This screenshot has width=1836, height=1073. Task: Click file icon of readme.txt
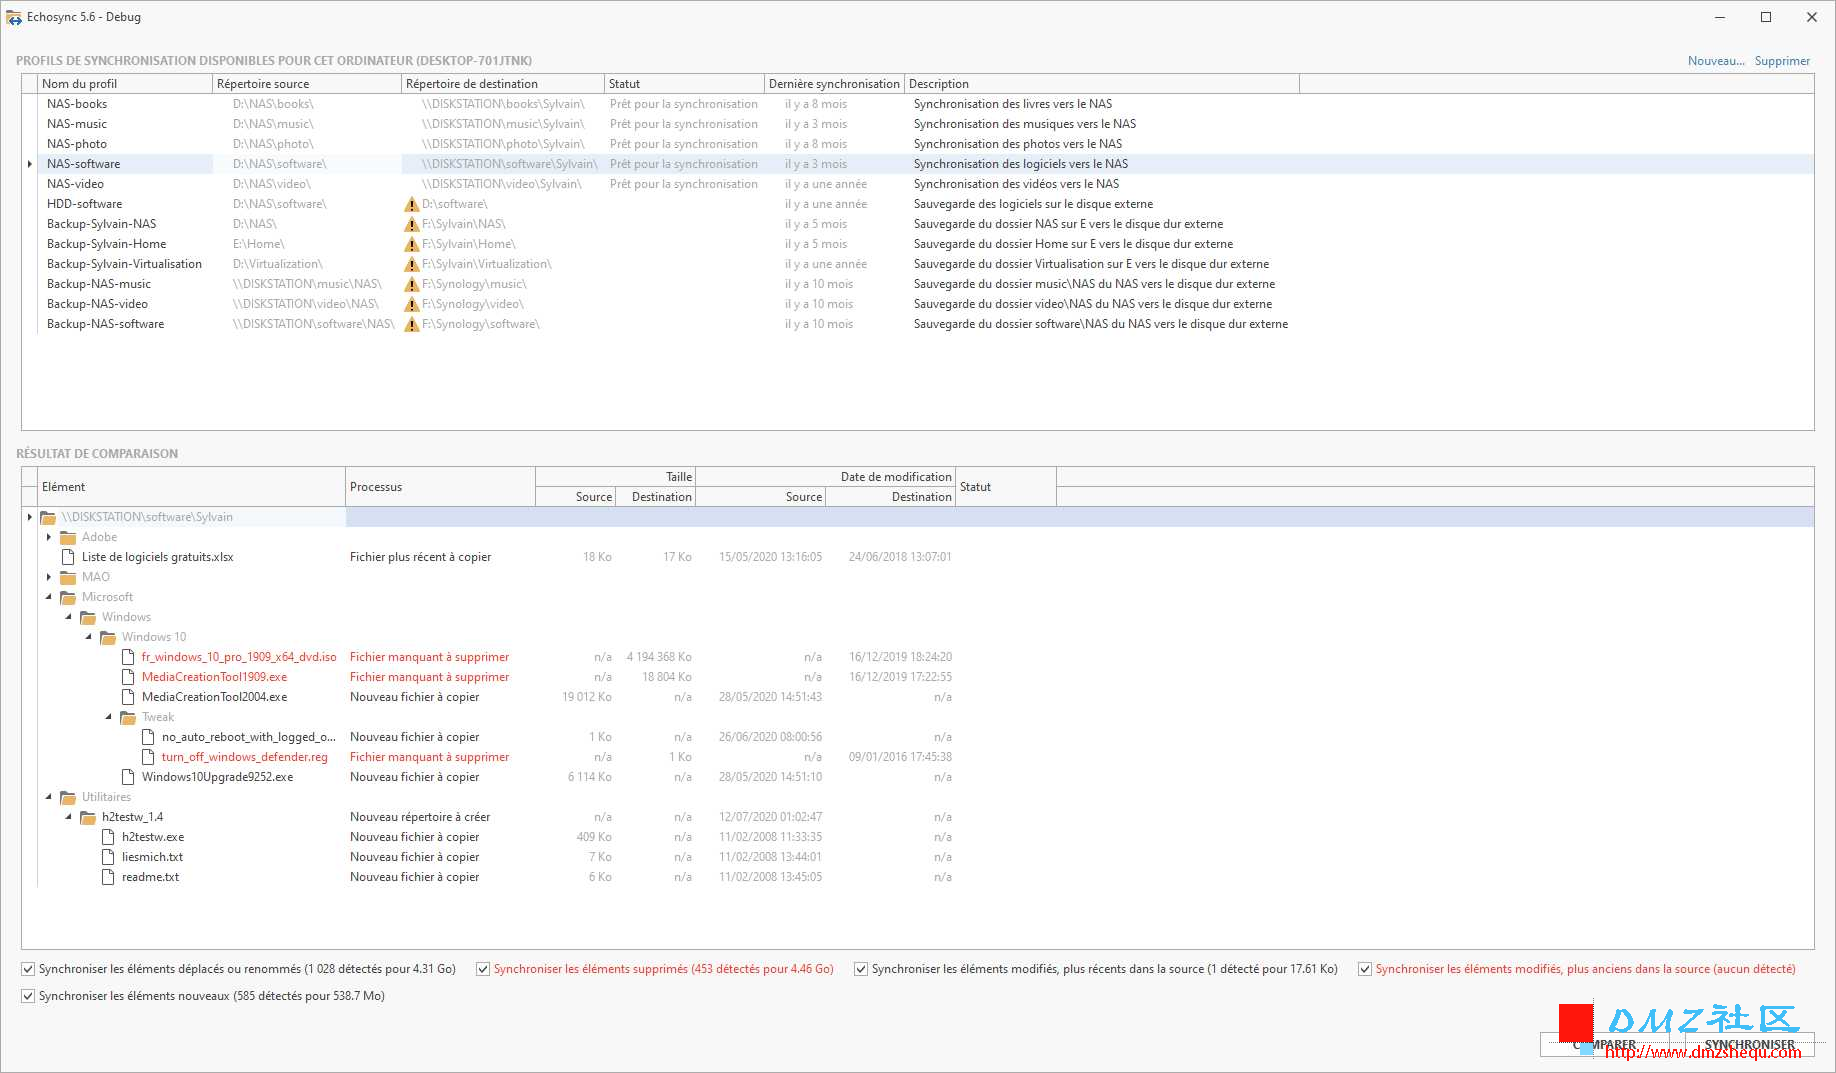coord(108,877)
